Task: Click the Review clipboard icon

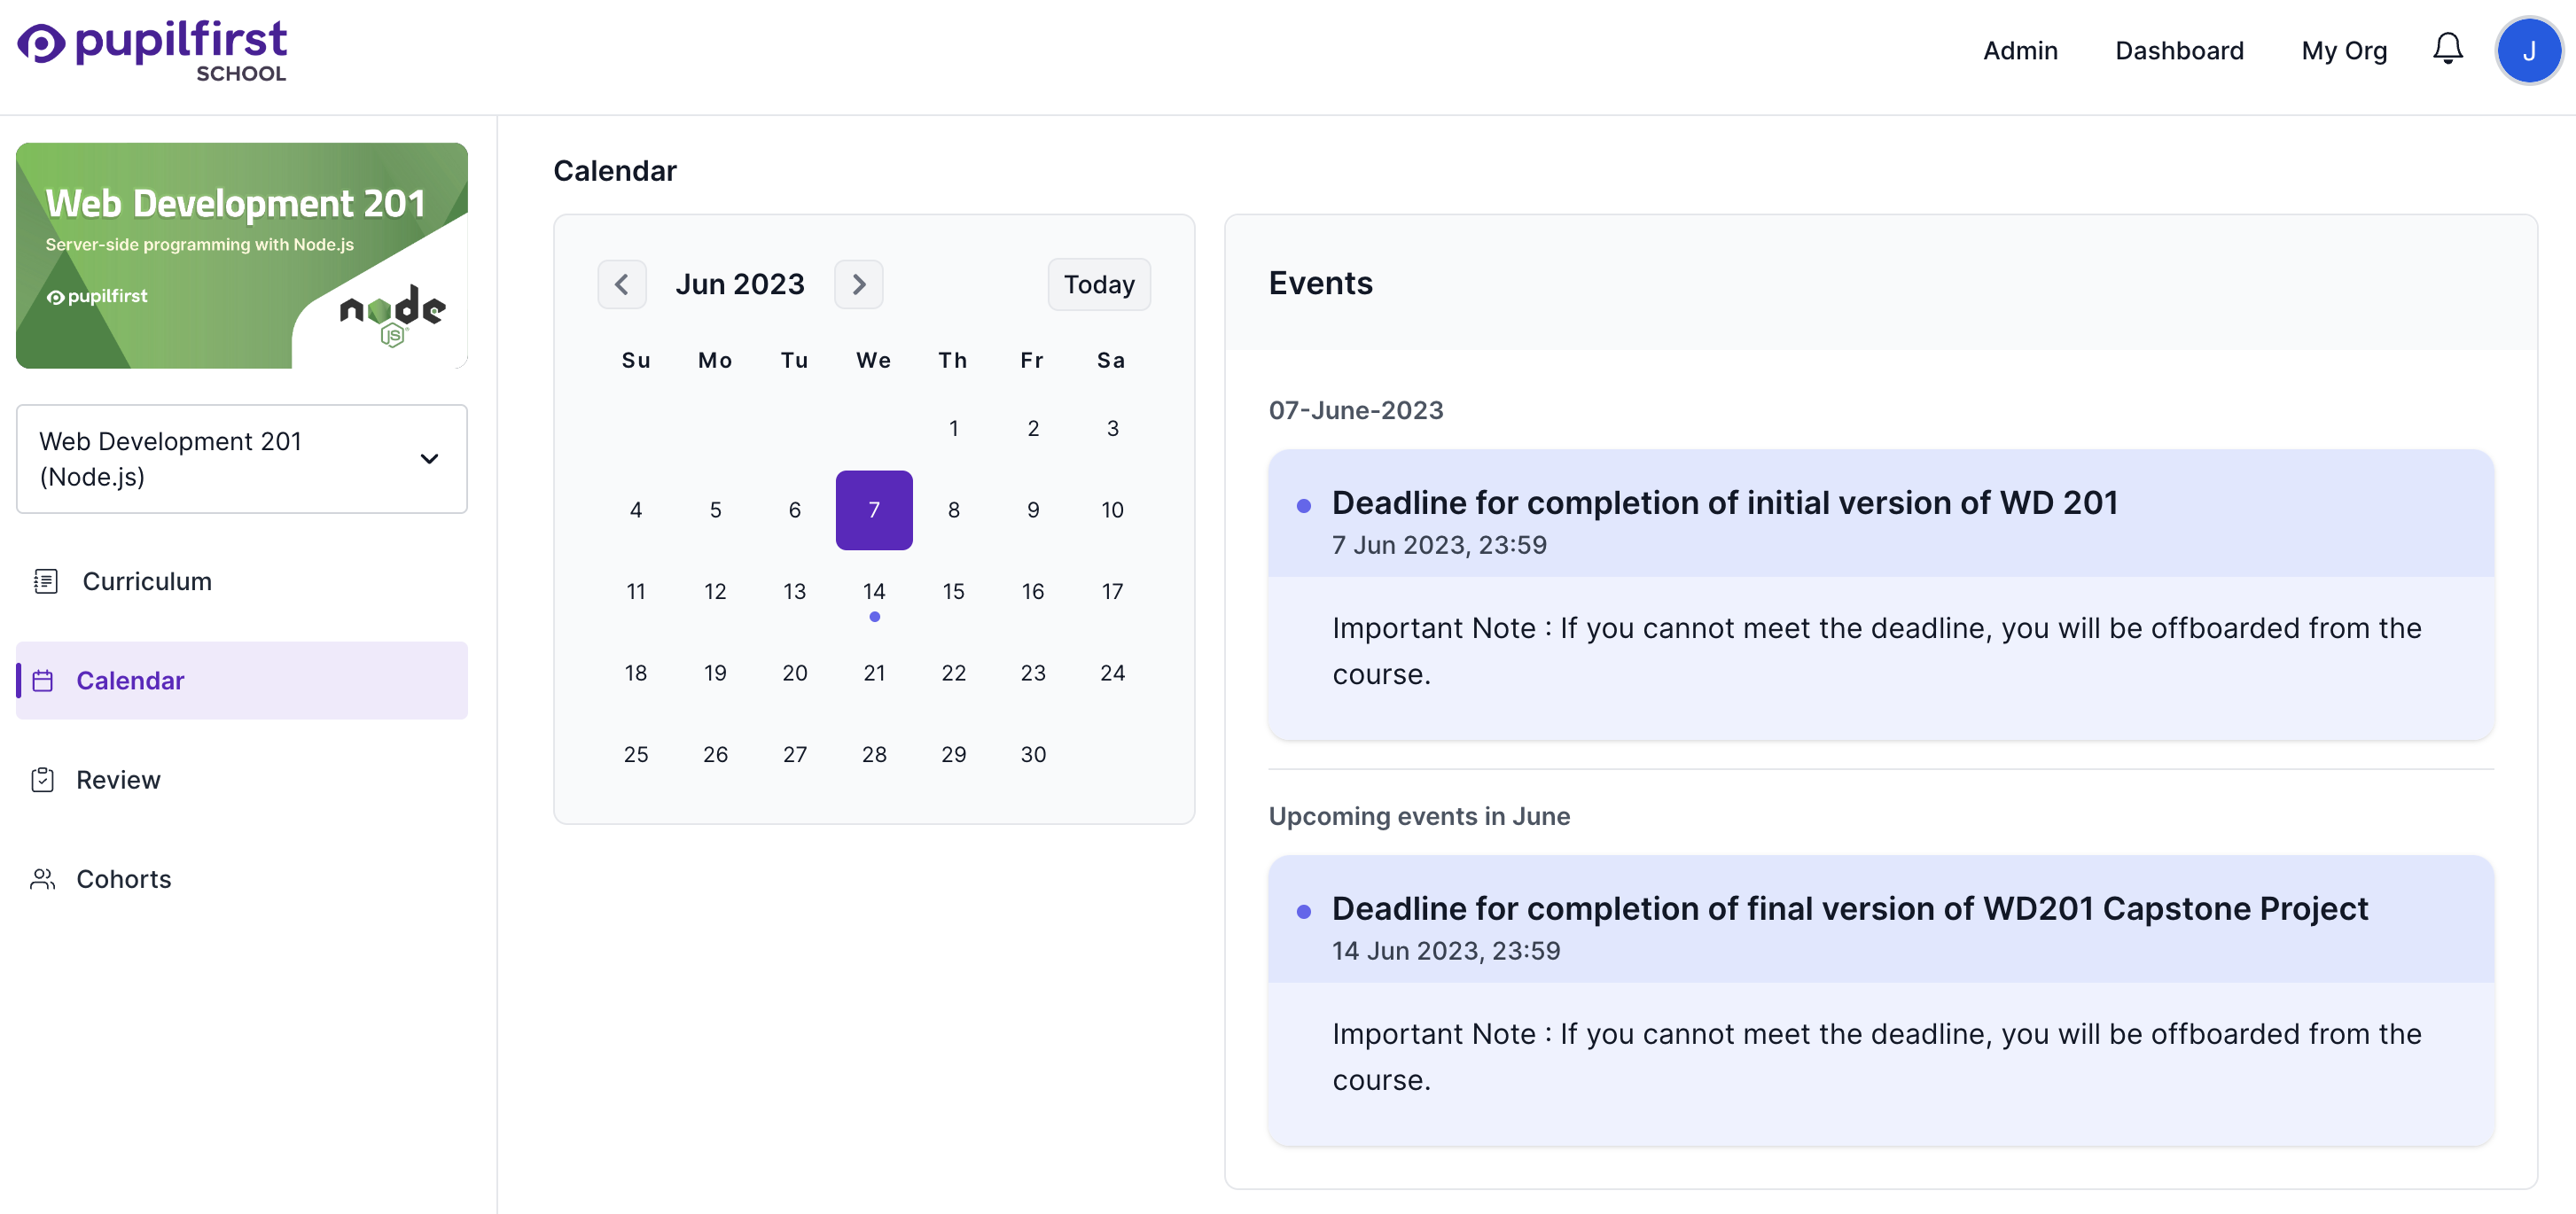Action: [43, 779]
